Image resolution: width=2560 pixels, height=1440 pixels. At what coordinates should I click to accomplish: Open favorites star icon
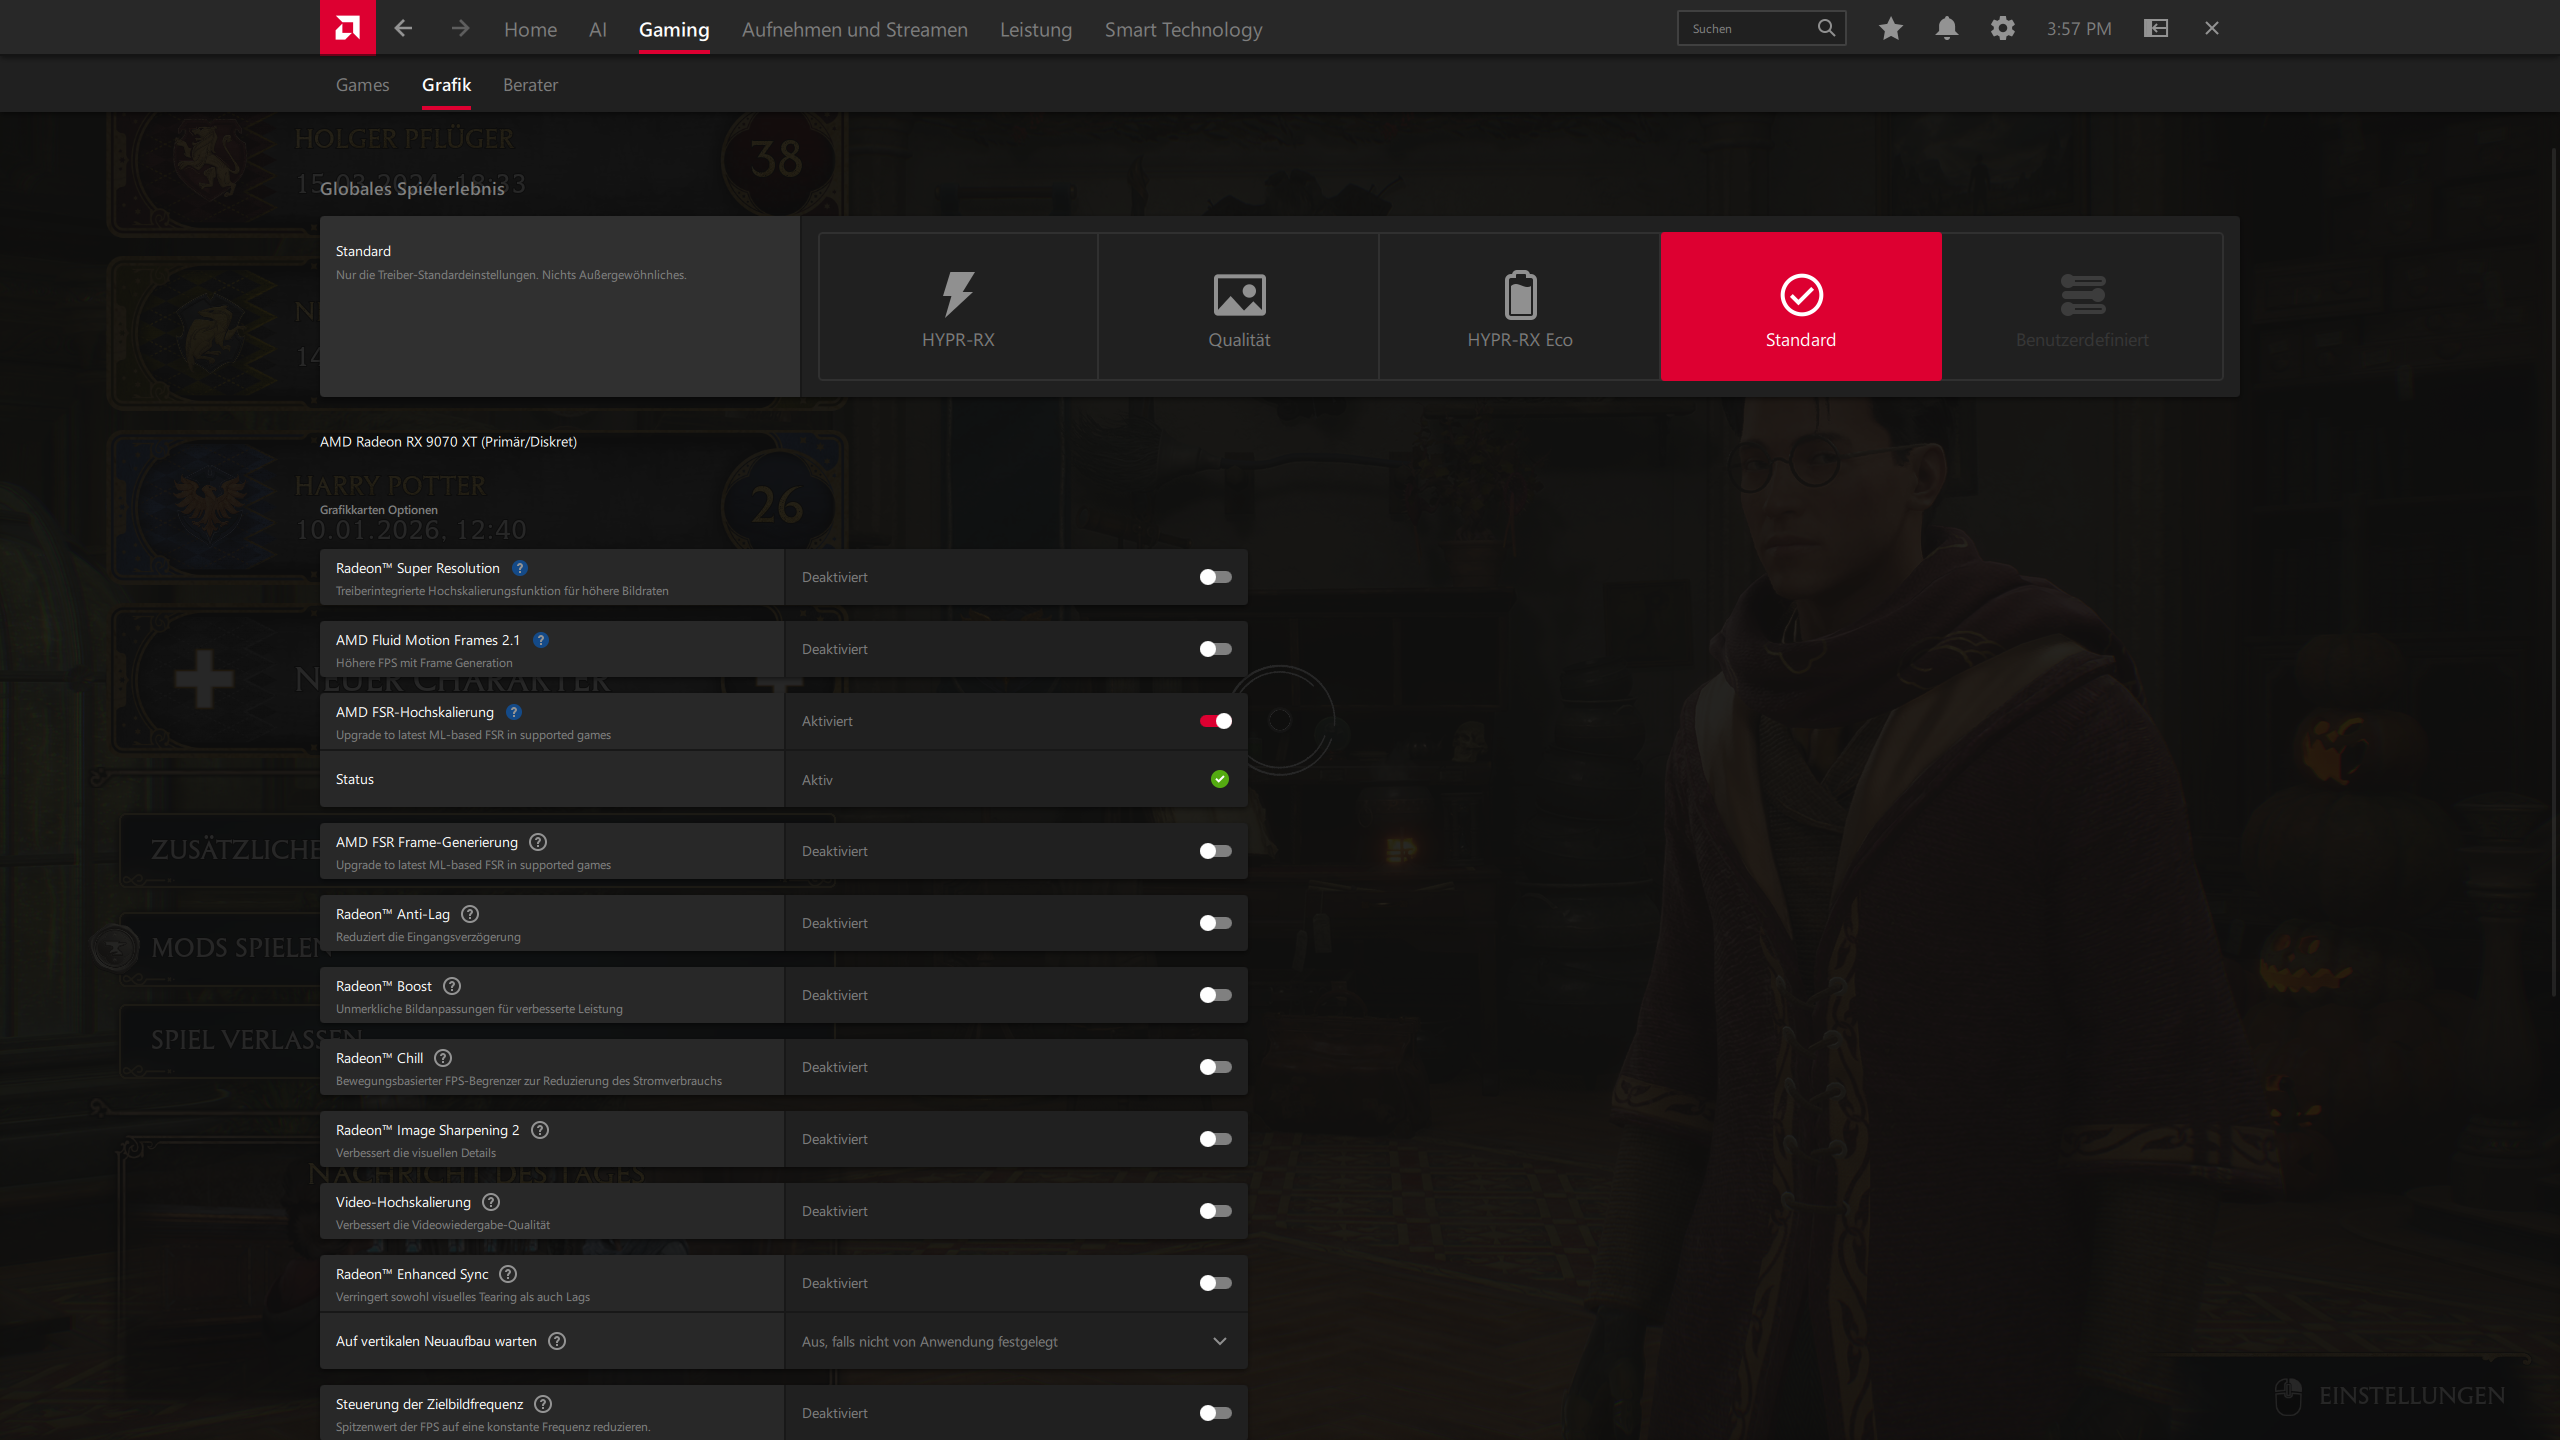click(x=1890, y=28)
